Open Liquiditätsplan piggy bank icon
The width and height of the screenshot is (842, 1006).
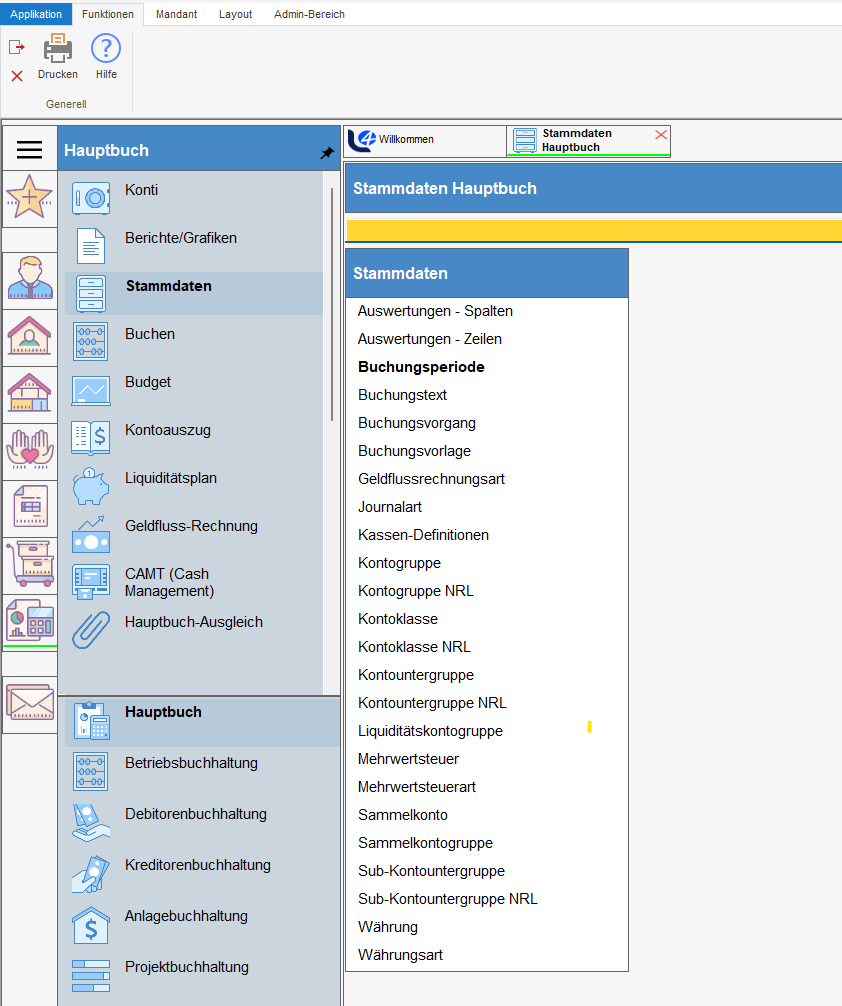91,486
